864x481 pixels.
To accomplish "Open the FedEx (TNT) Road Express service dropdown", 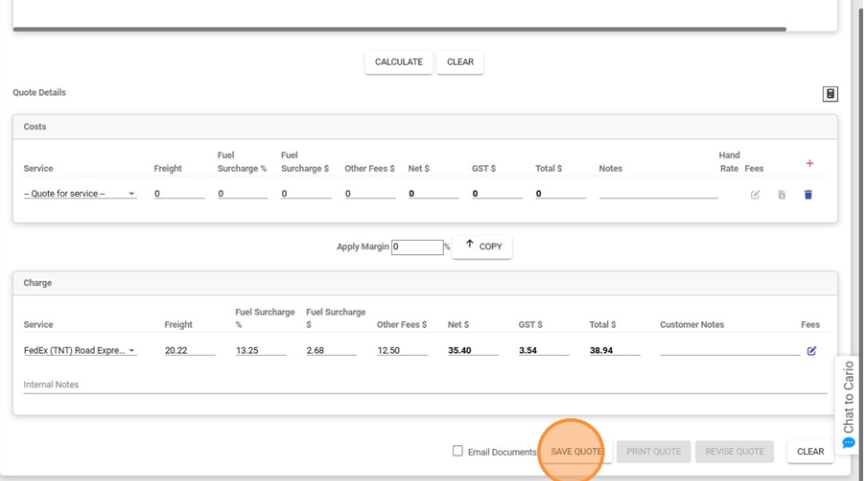I will (80, 351).
